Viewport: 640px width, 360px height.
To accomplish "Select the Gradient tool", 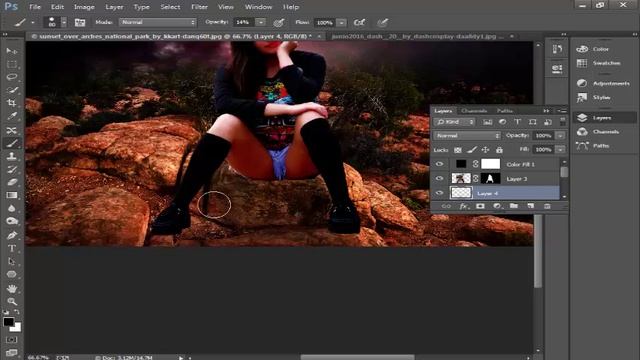I will (x=12, y=195).
